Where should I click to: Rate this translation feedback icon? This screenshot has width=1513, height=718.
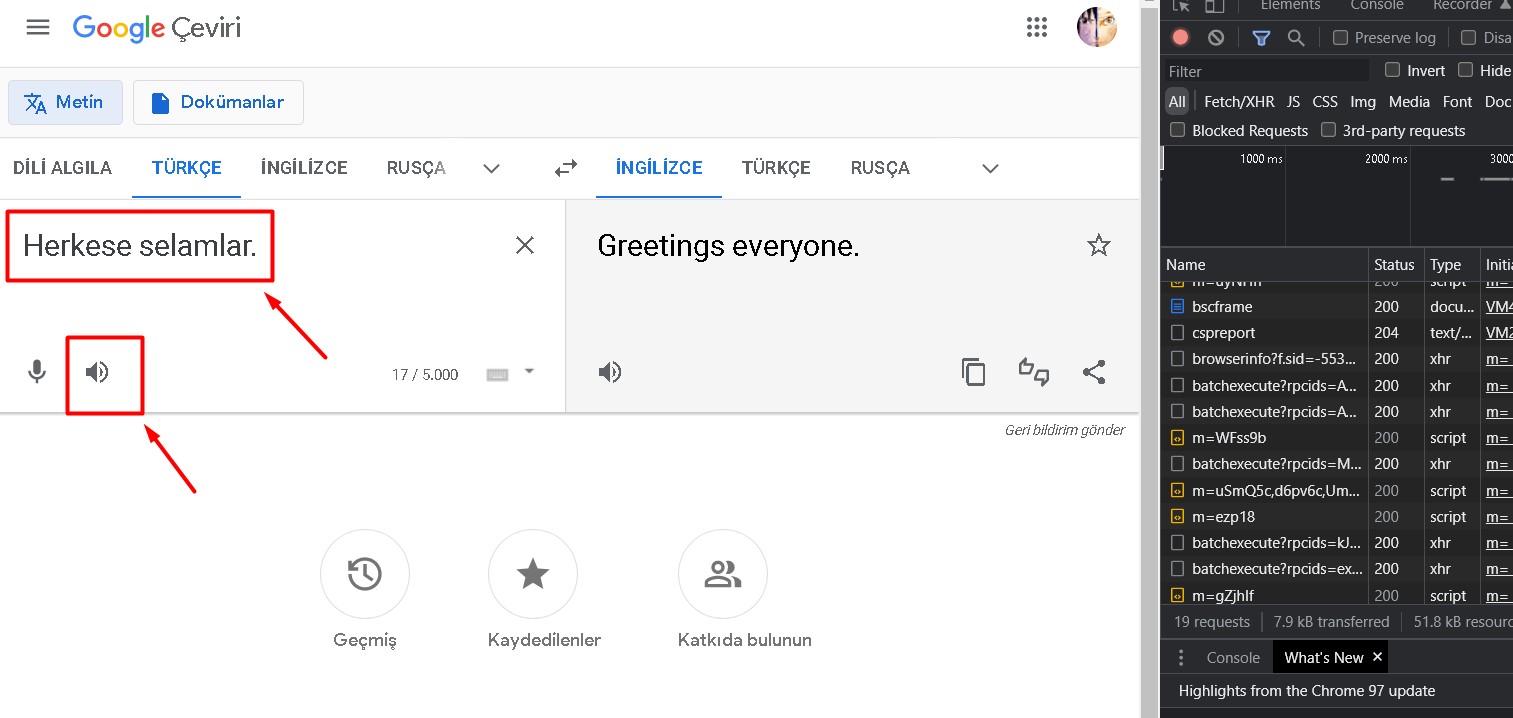[1034, 372]
